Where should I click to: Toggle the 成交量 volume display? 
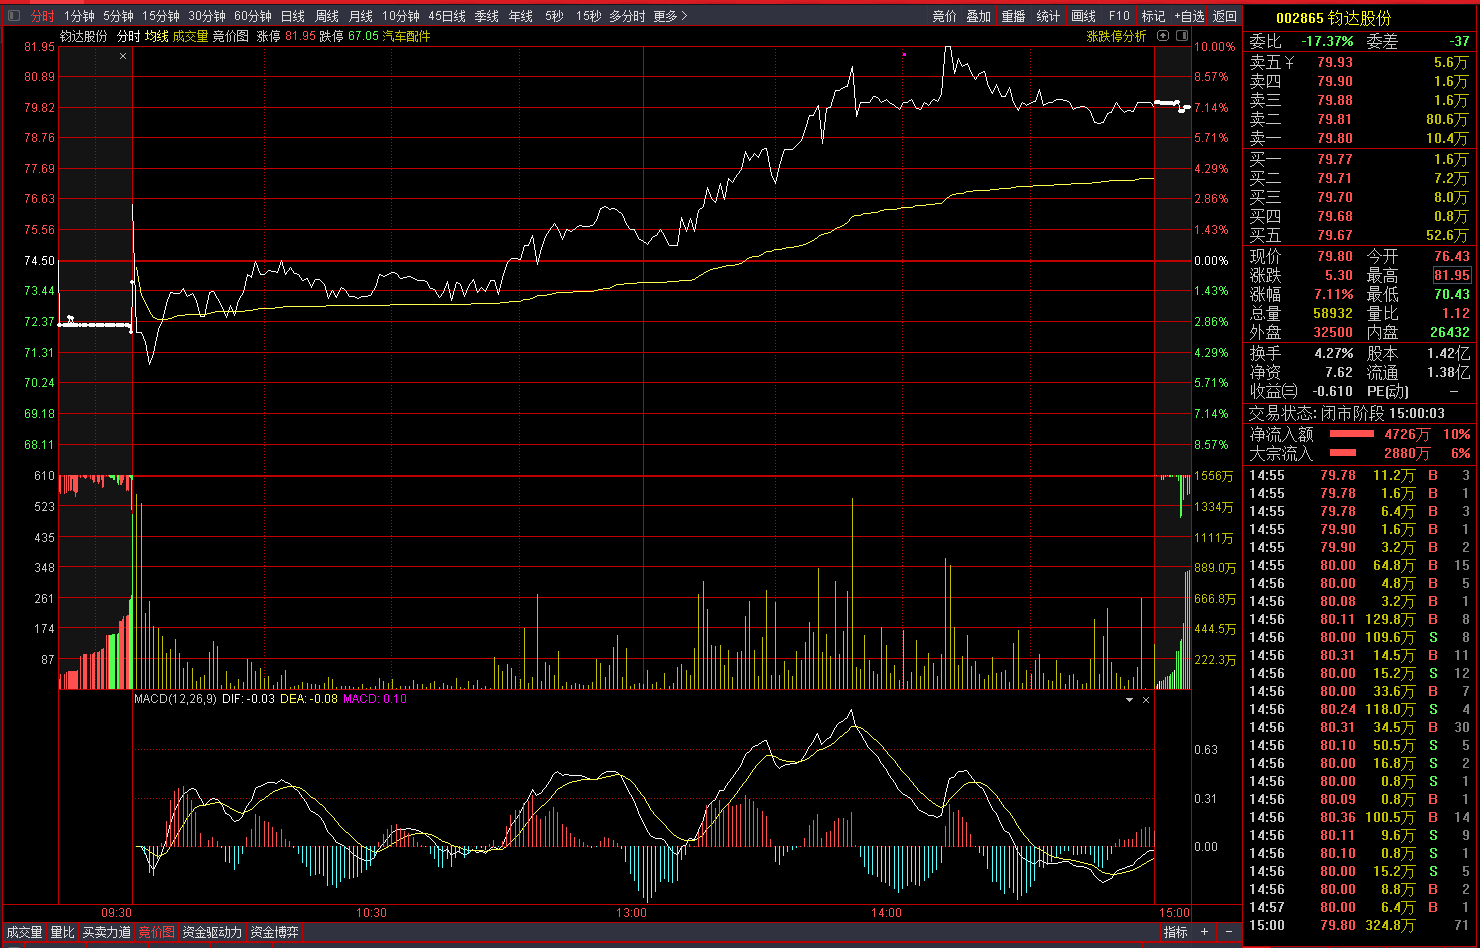coord(190,36)
